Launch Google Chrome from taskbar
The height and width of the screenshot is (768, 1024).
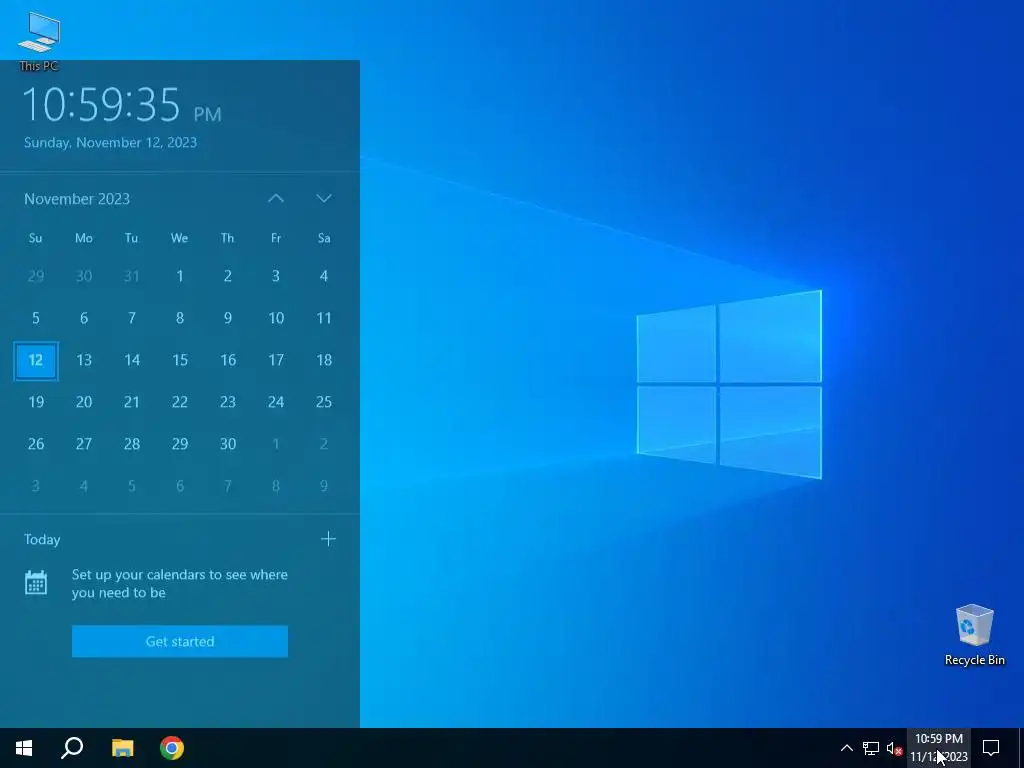click(x=172, y=748)
